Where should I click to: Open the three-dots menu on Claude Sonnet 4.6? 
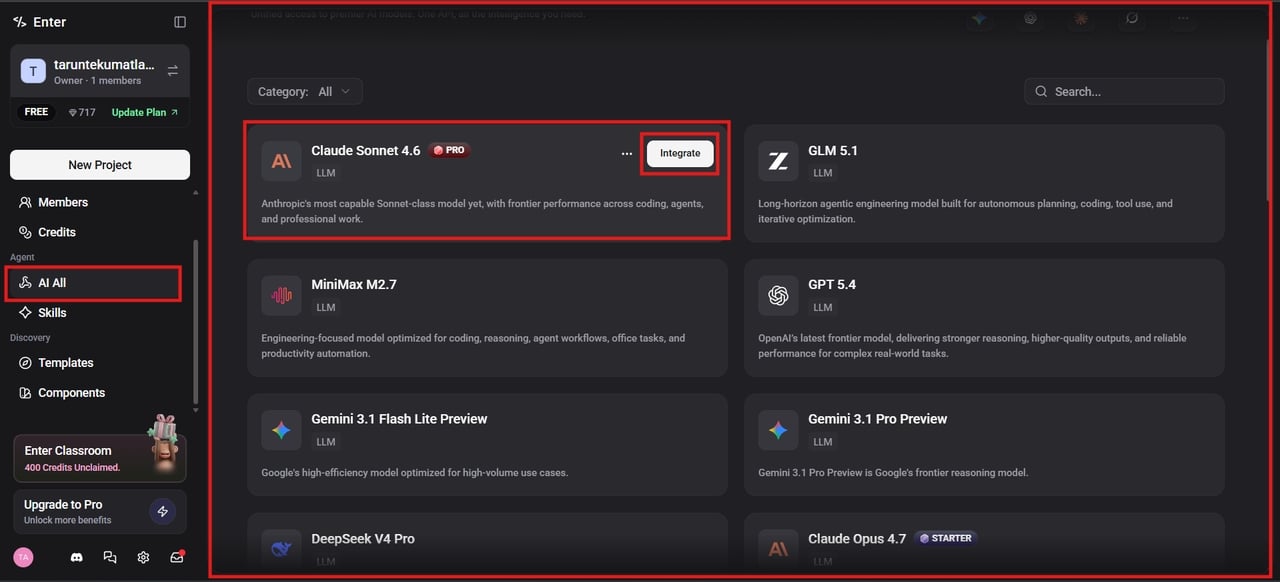coord(627,154)
